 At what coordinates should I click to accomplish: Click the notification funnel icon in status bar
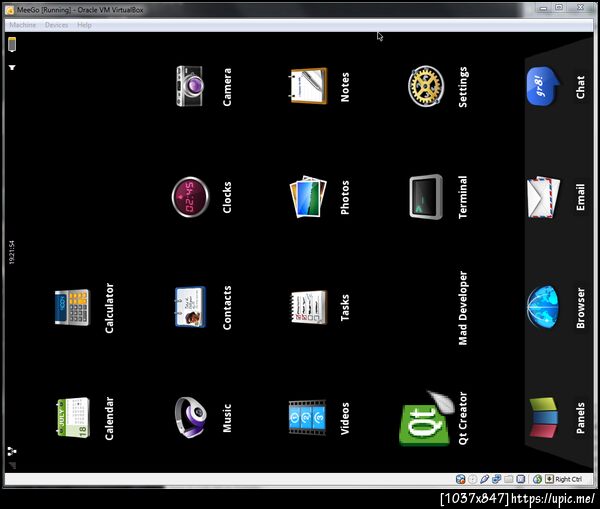coord(12,68)
